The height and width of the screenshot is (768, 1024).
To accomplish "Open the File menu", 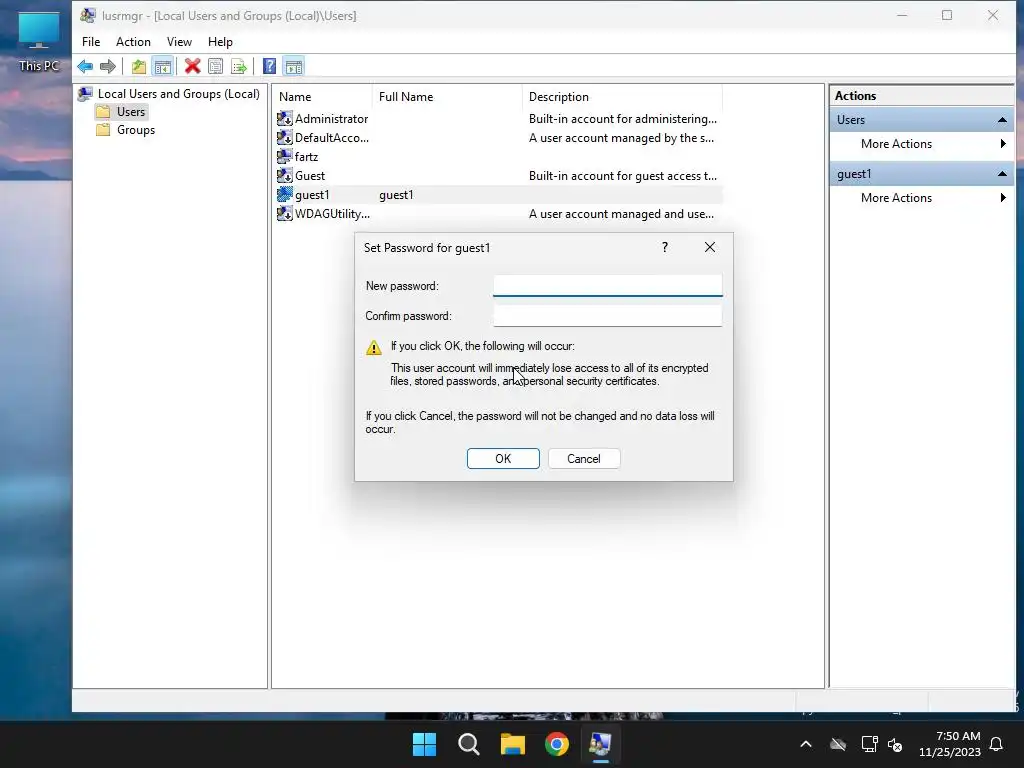I will [x=91, y=42].
